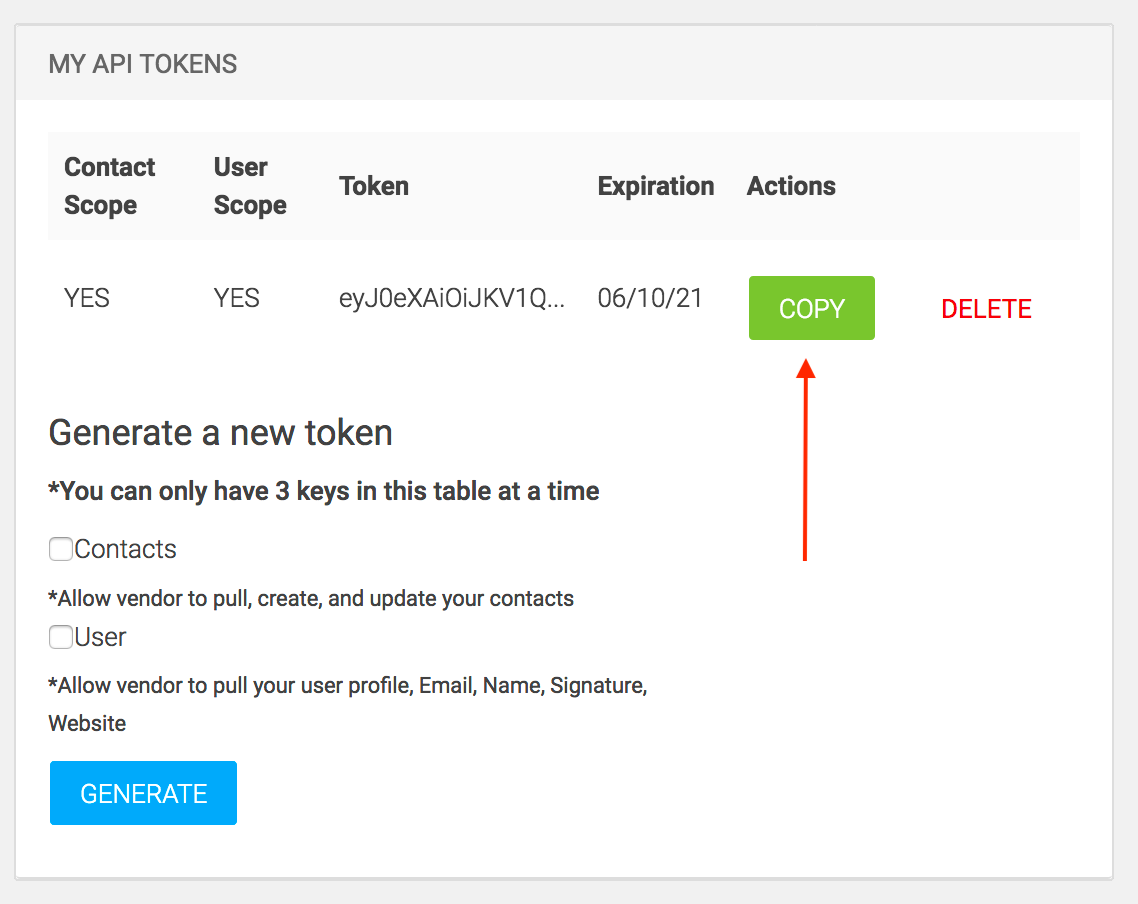
Task: Click the Contacts checkbox label text
Action: tap(125, 549)
